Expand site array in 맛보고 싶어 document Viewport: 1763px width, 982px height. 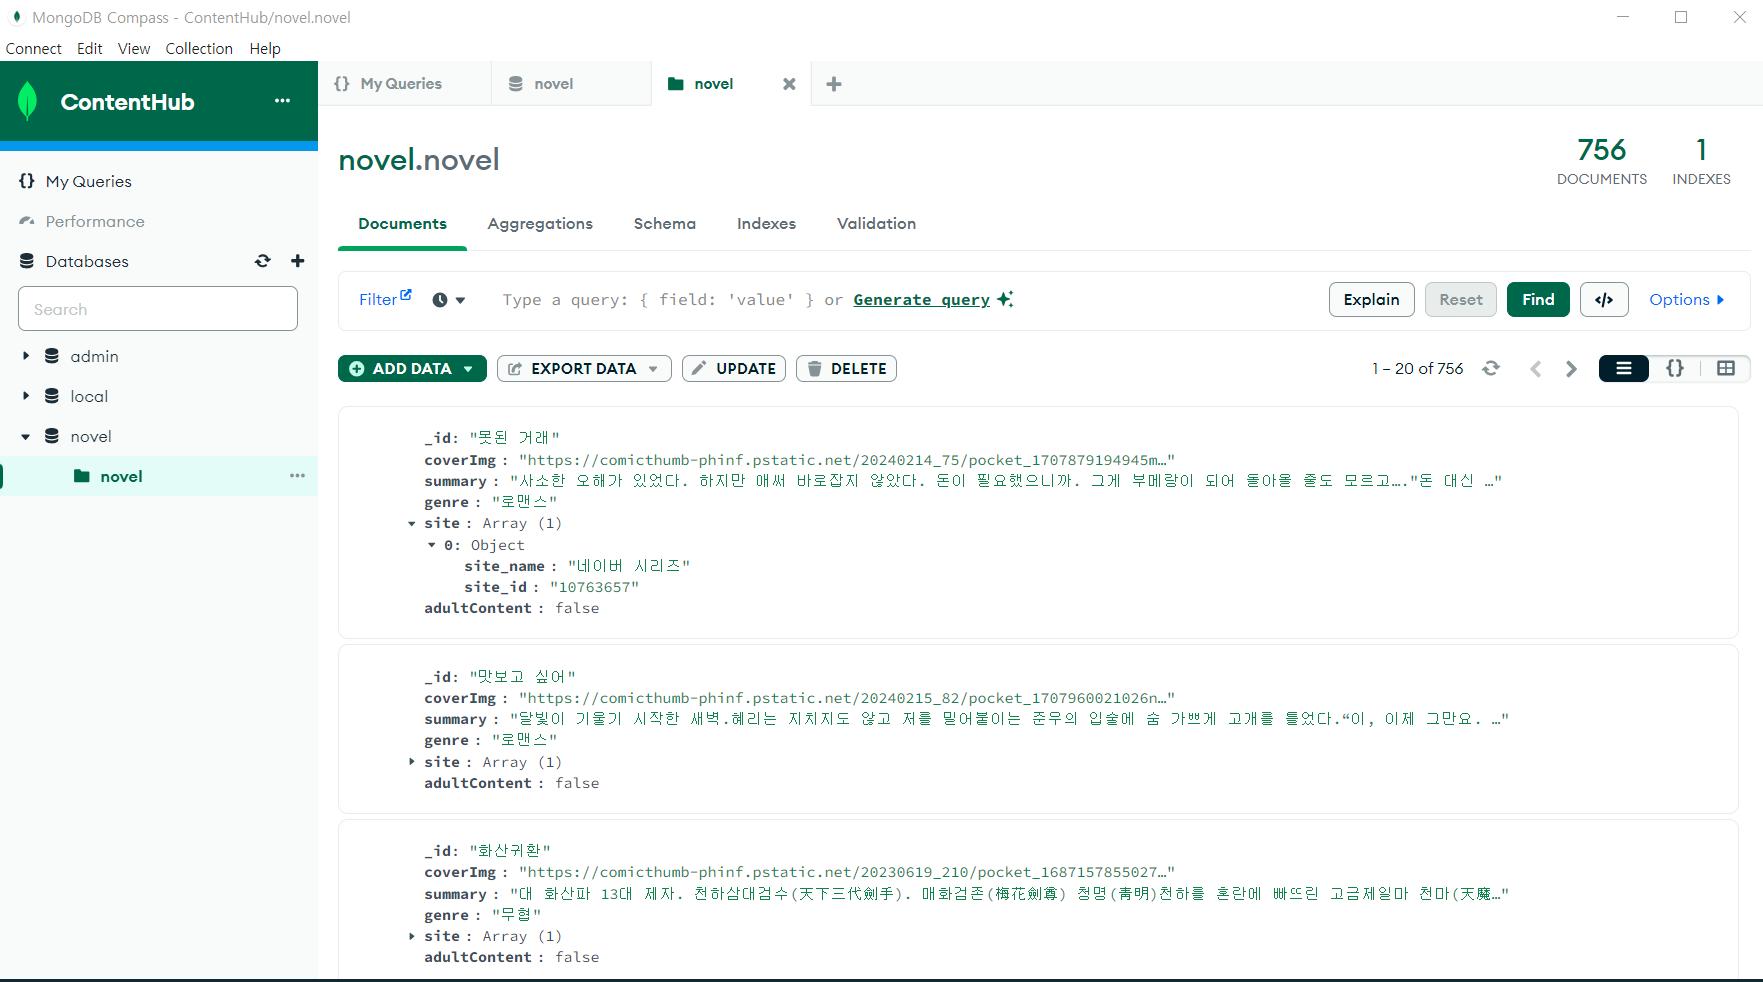click(x=412, y=762)
